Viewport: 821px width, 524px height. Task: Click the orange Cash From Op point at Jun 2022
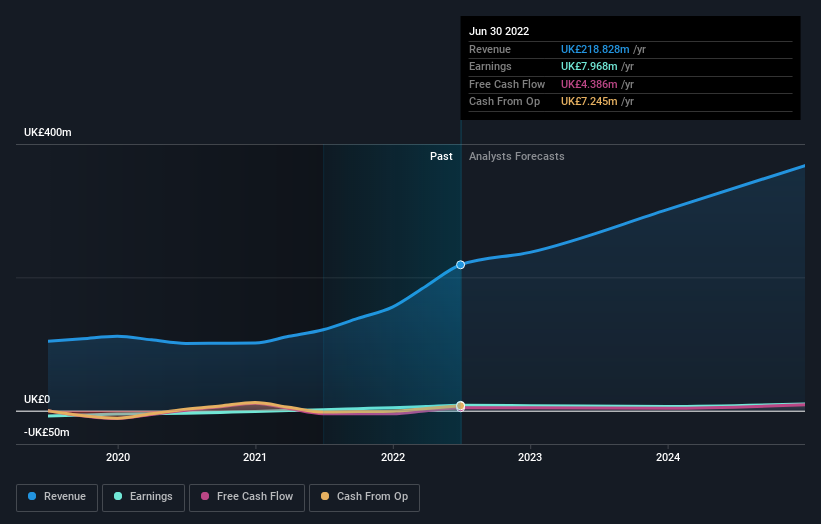pos(460,406)
